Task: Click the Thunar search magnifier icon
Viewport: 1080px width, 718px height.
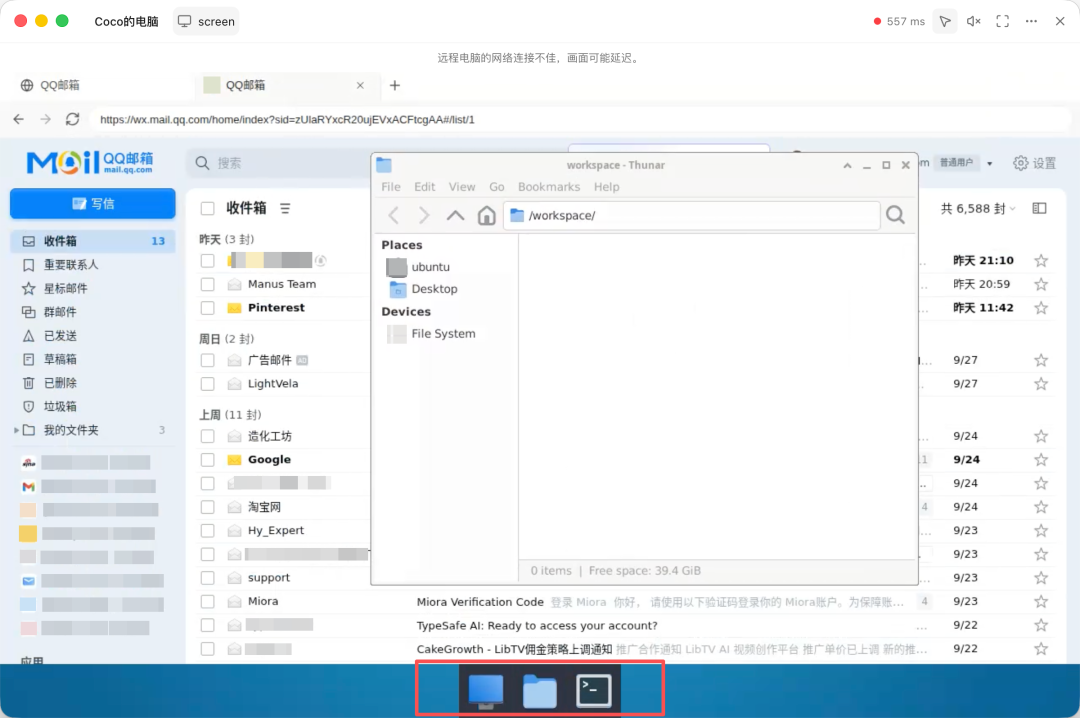Action: click(x=895, y=215)
